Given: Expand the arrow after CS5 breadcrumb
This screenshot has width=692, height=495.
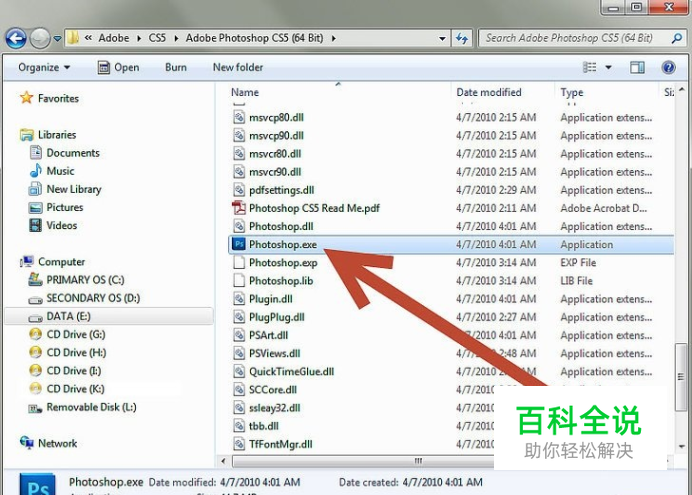Looking at the screenshot, I should 176,39.
